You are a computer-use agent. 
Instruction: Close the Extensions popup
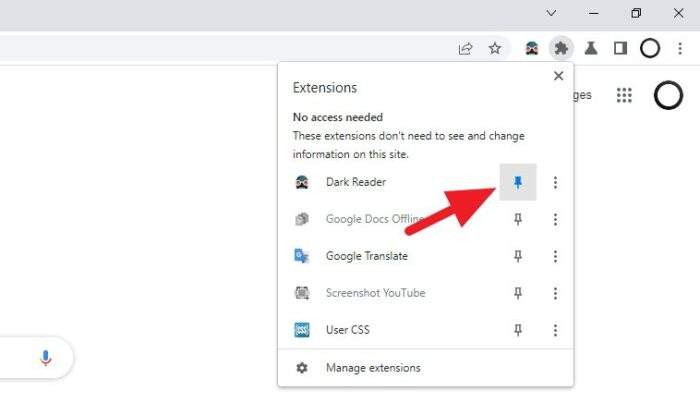pos(558,76)
